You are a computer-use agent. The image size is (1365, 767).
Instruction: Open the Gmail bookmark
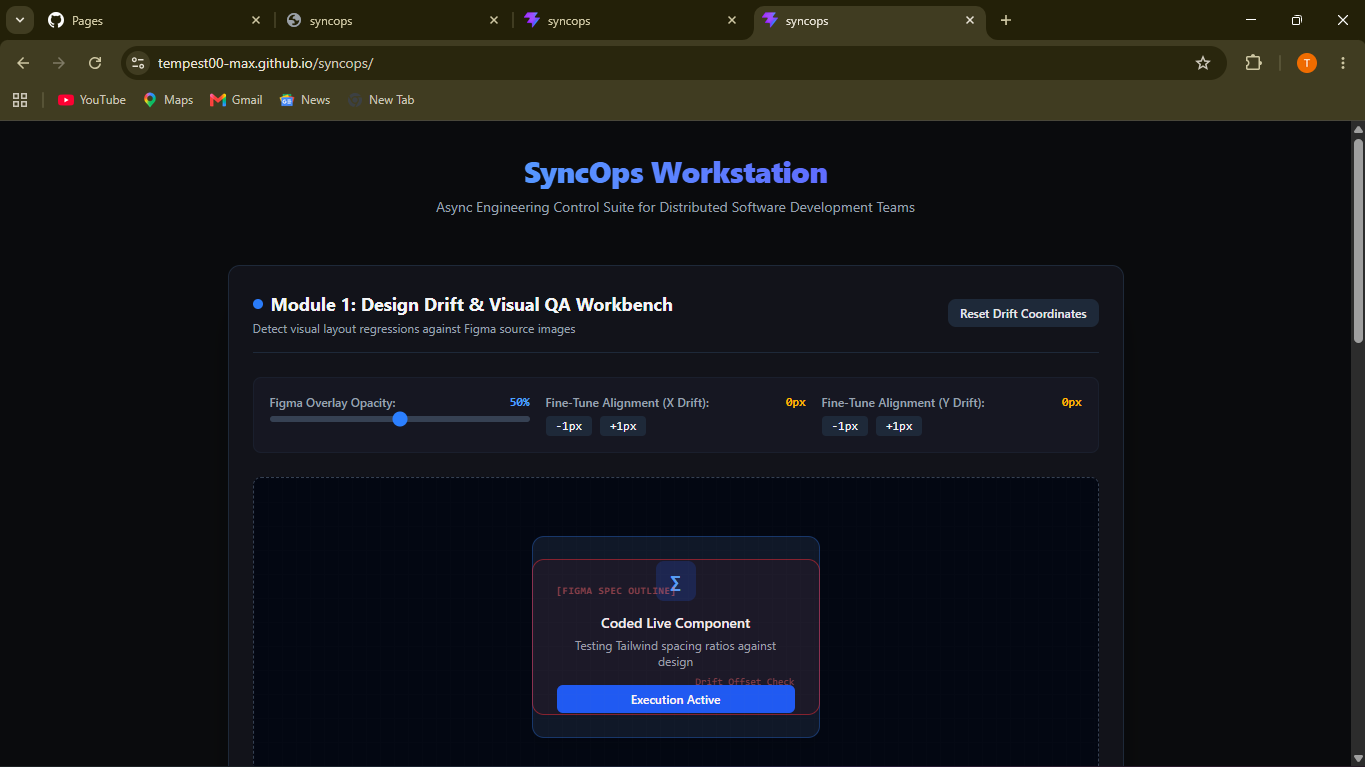(x=236, y=100)
